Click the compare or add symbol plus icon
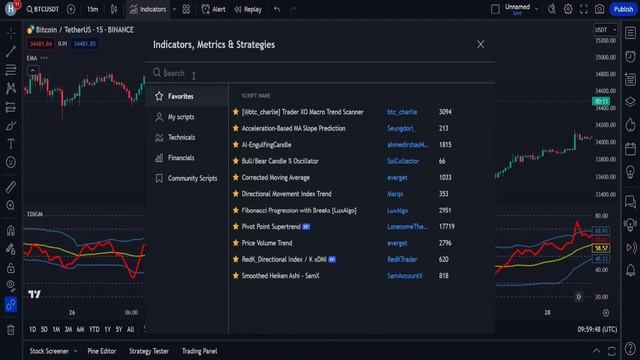This screenshot has width=640, height=360. (x=71, y=9)
